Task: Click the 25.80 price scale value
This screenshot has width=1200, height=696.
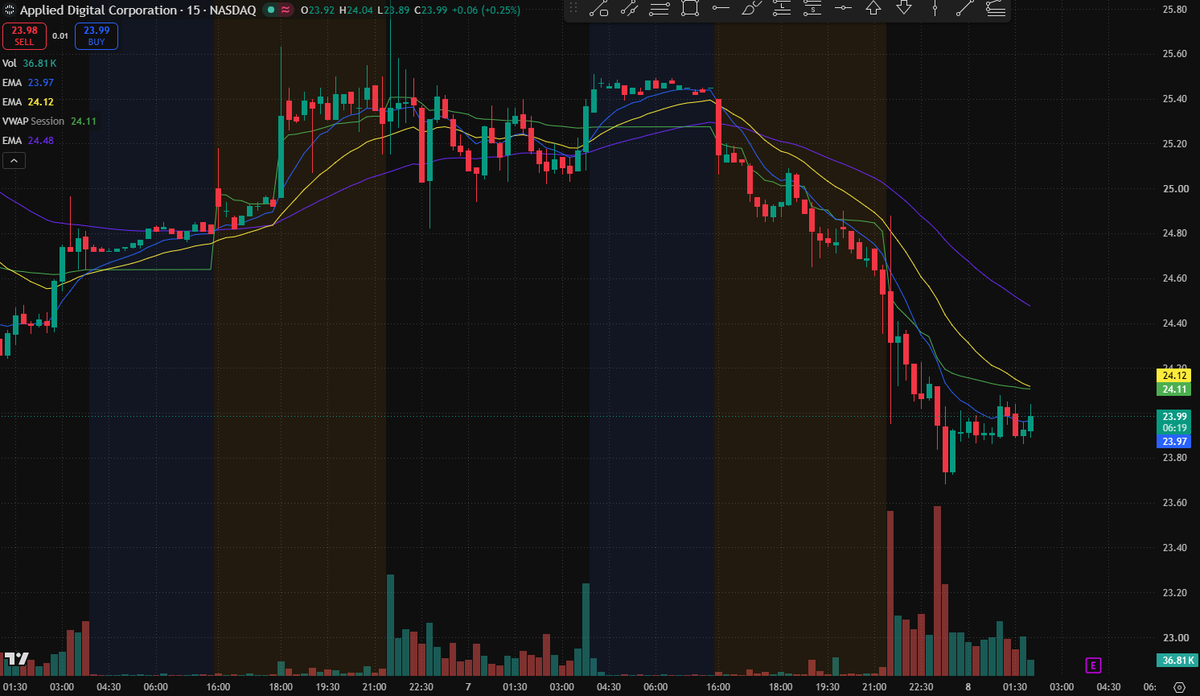Action: point(1174,9)
